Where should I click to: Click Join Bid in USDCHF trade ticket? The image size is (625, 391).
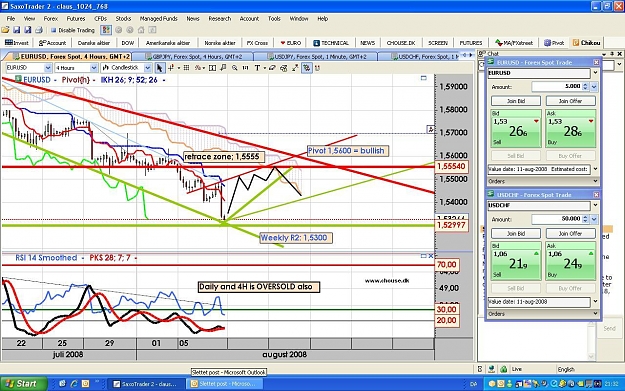point(516,234)
